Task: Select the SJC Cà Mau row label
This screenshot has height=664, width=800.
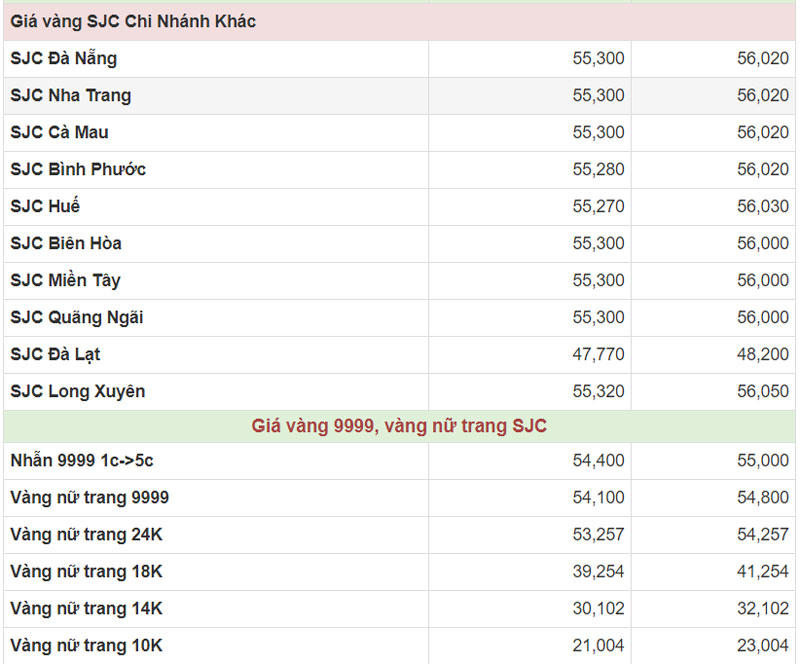Action: point(59,132)
